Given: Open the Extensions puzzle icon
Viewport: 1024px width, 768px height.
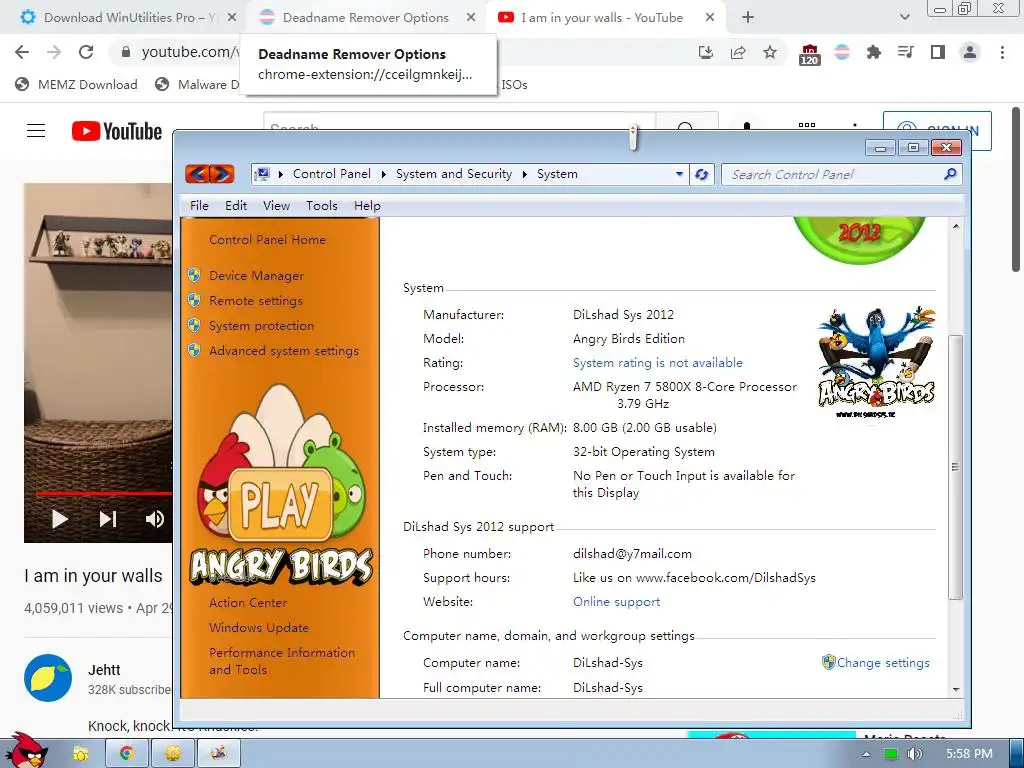Looking at the screenshot, I should pos(873,52).
